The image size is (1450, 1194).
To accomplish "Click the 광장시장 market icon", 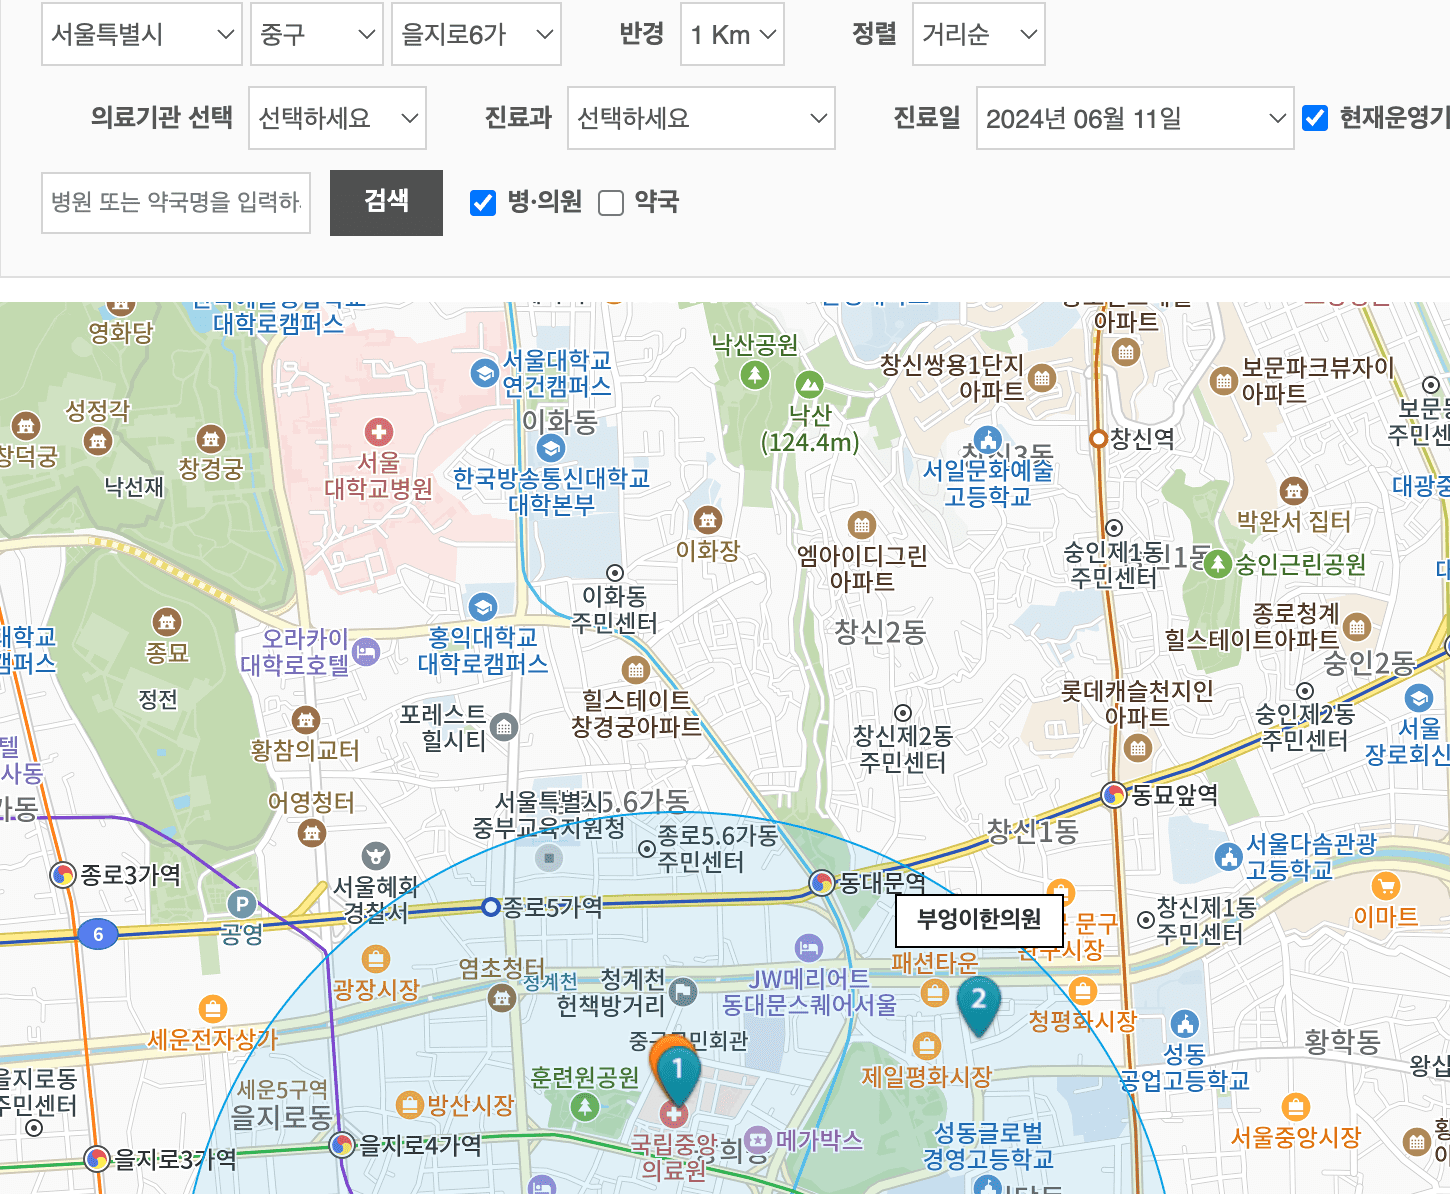I will tap(375, 959).
